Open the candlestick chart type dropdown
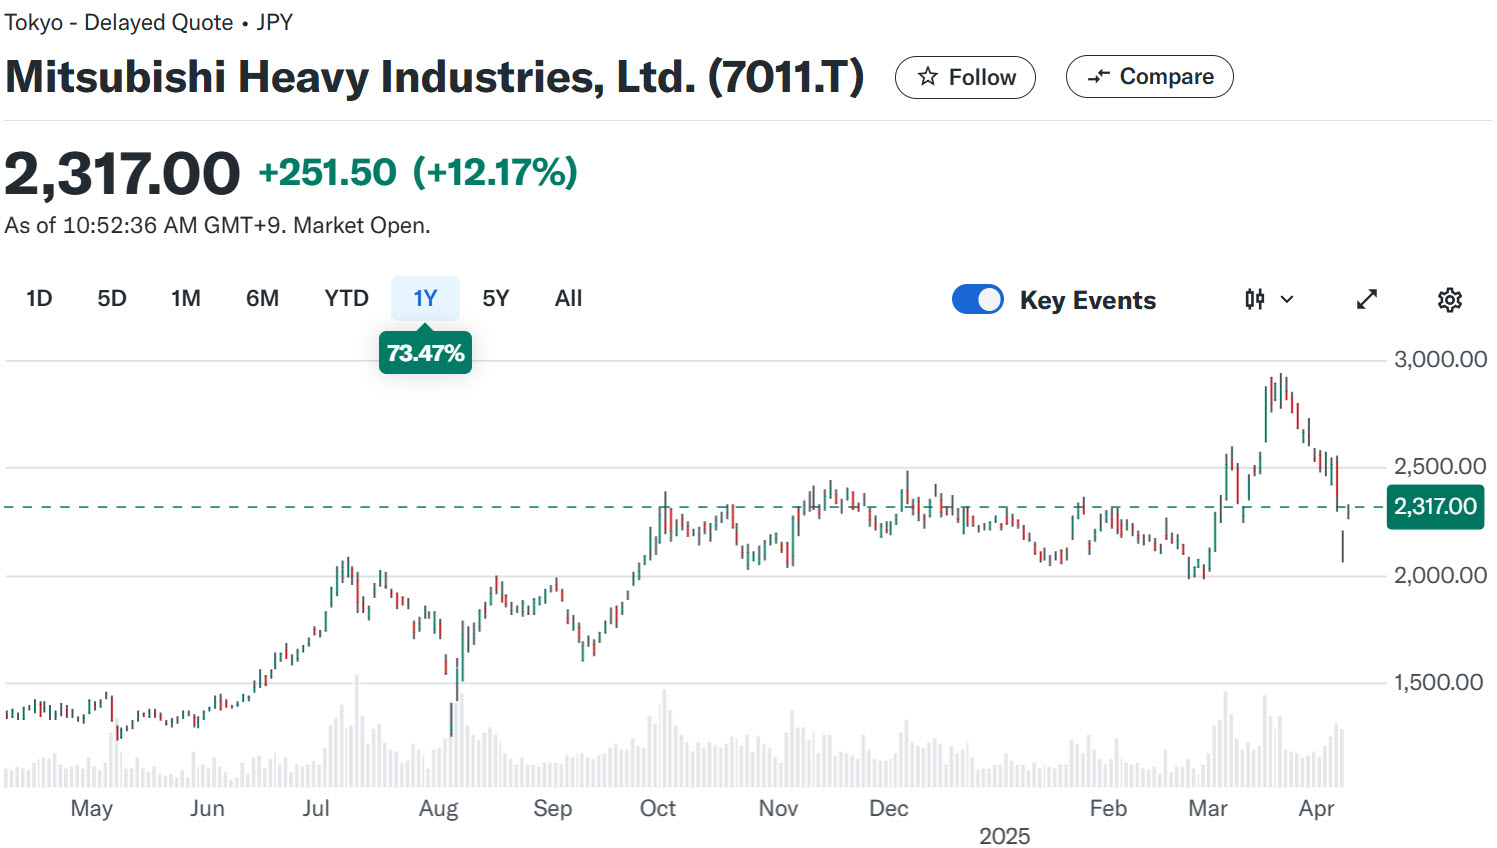 1269,299
